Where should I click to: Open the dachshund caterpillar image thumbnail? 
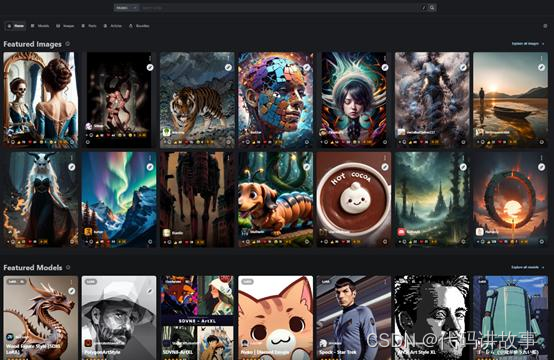[x=275, y=200]
